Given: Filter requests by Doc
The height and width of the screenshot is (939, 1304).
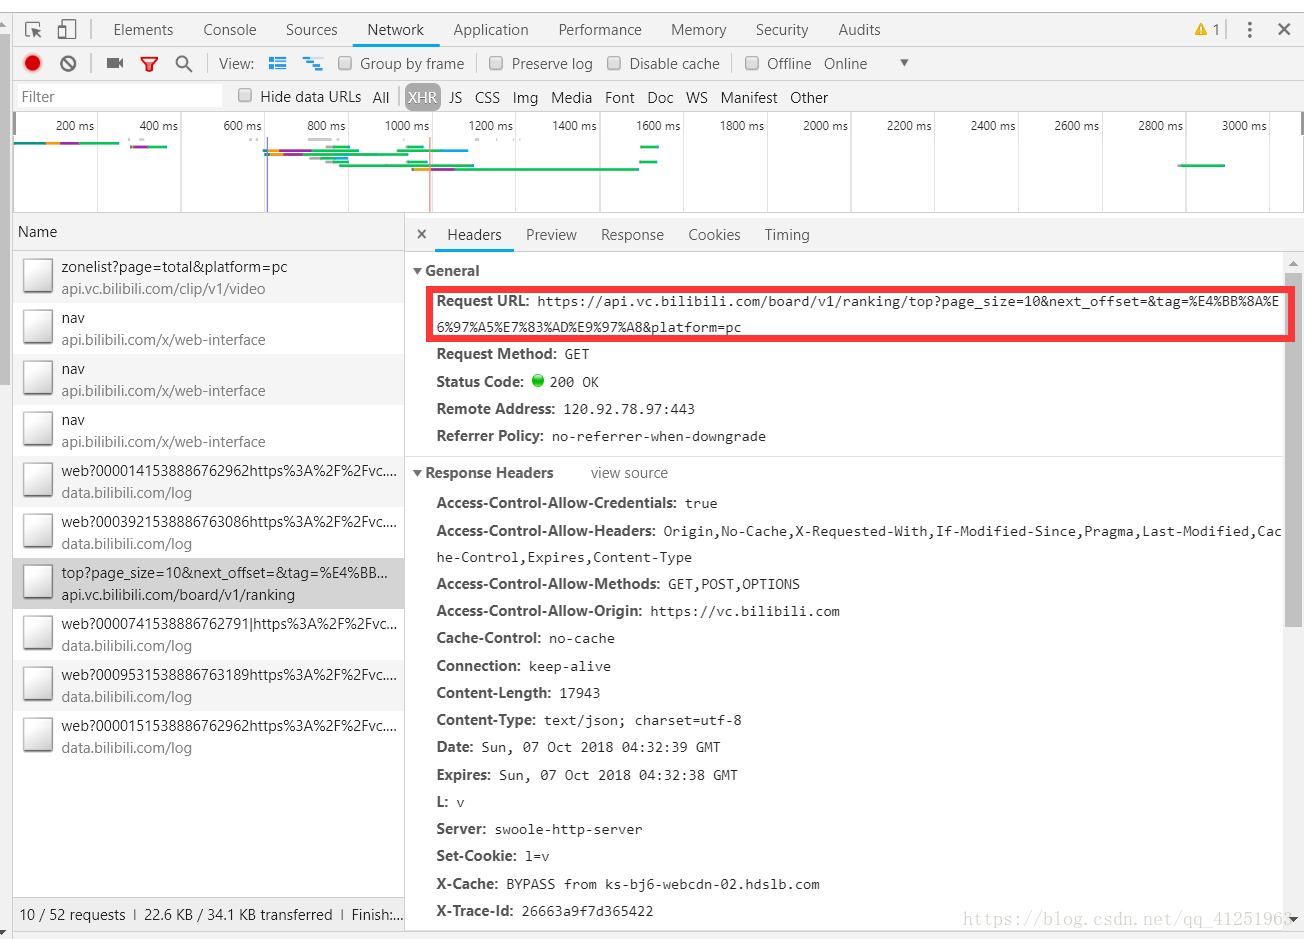Looking at the screenshot, I should point(660,97).
